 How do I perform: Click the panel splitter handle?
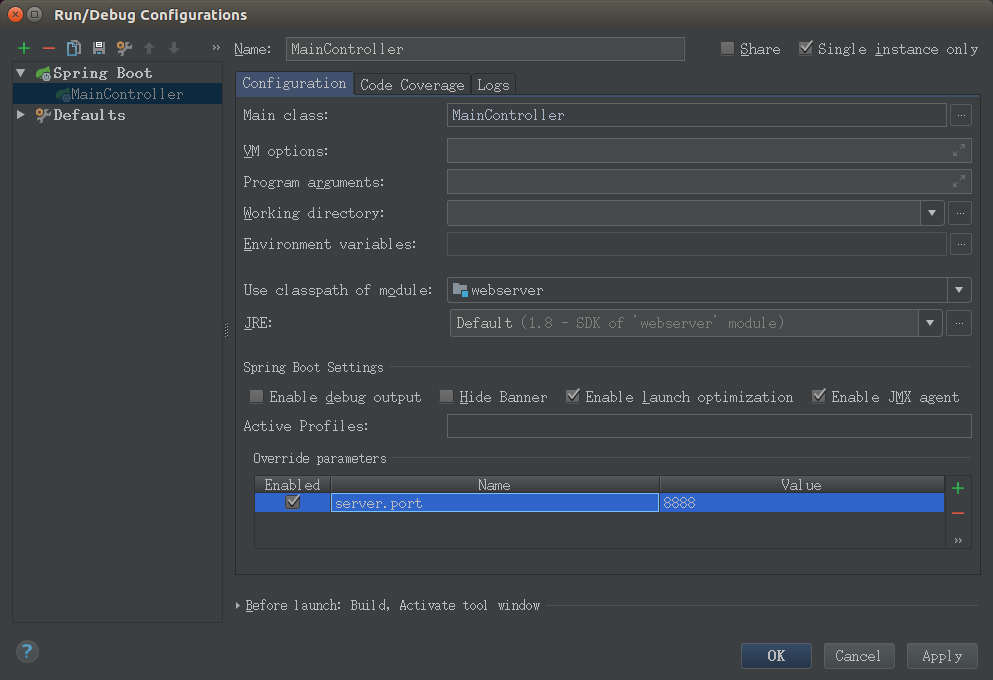227,330
